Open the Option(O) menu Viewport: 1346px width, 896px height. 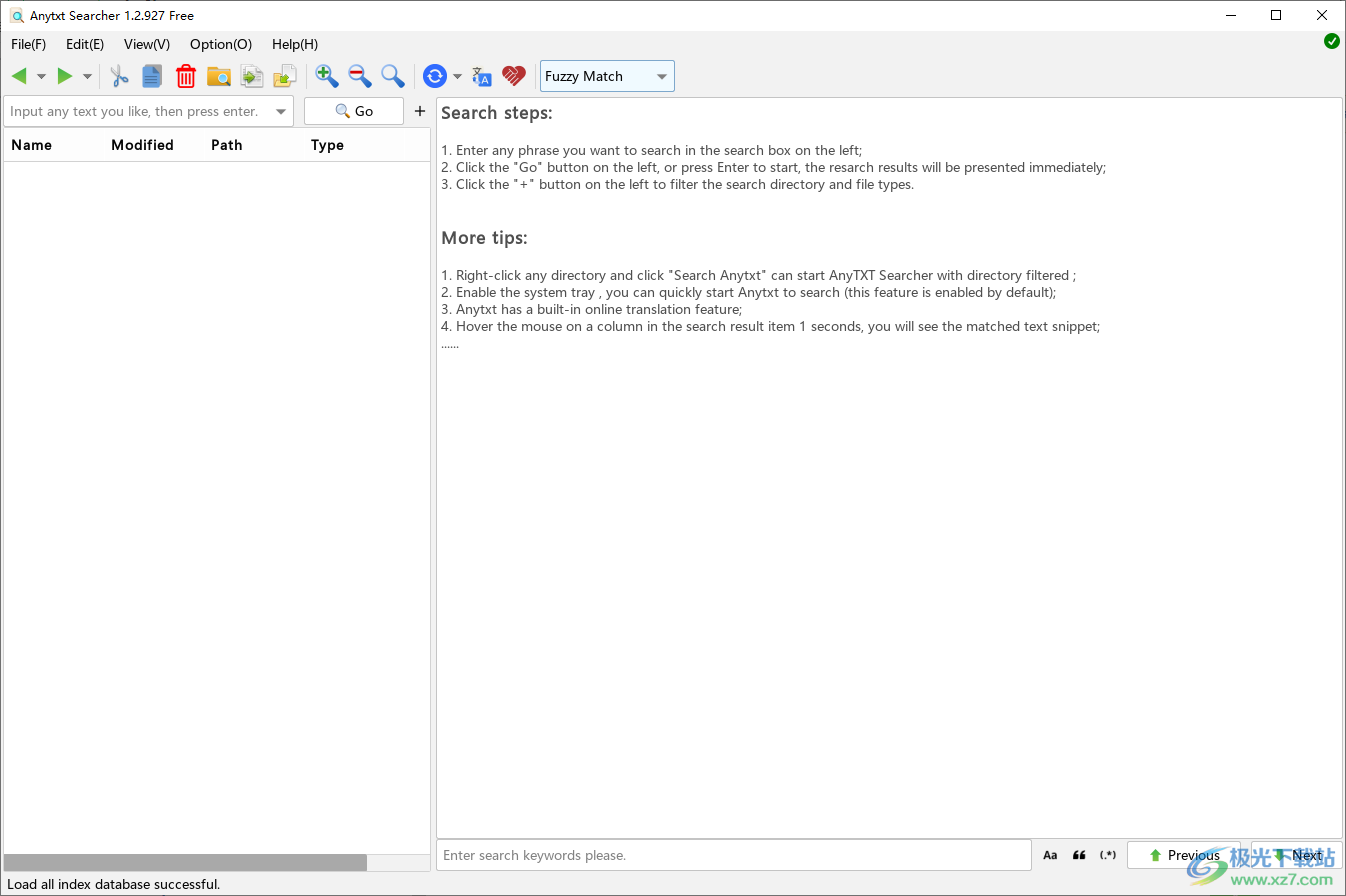[x=221, y=44]
